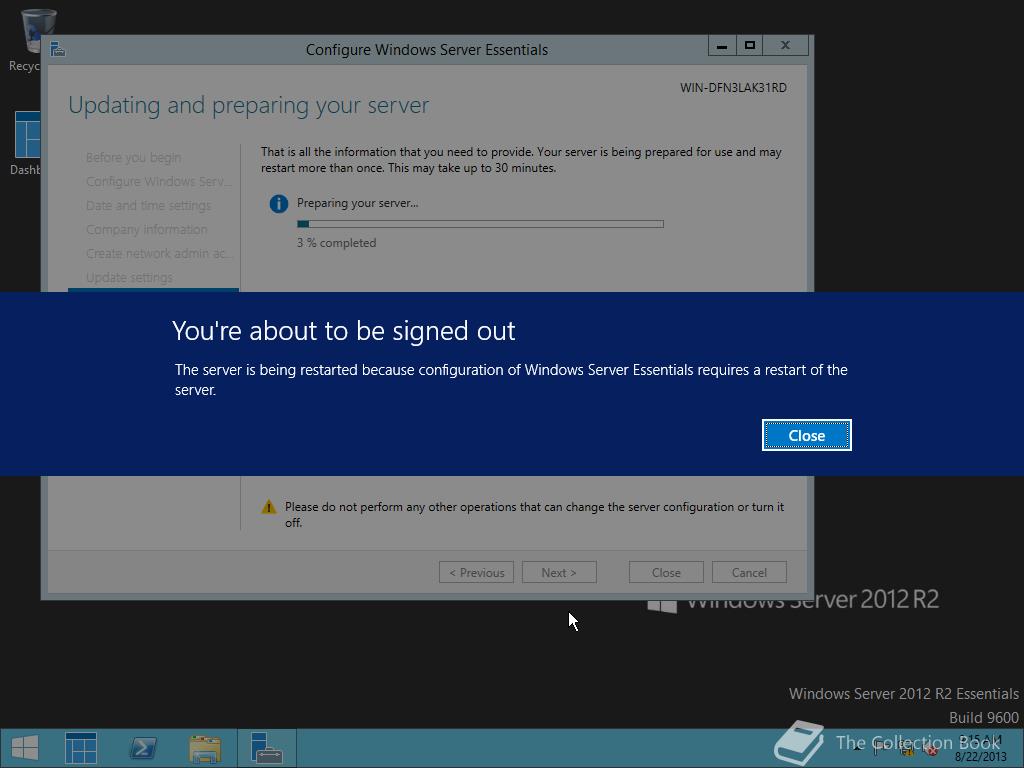Image resolution: width=1024 pixels, height=768 pixels.
Task: Select the Configure Essentials wizard taskbar icon
Action: point(266,748)
